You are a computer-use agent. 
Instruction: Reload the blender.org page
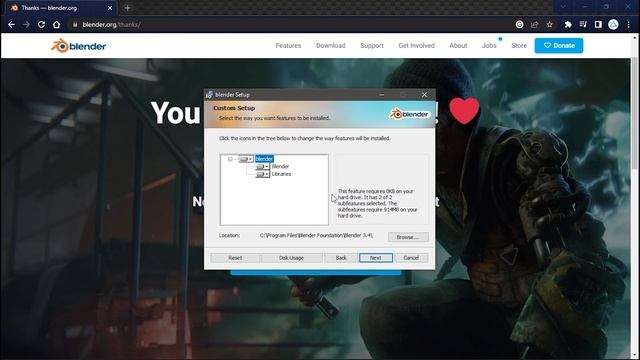click(41, 24)
